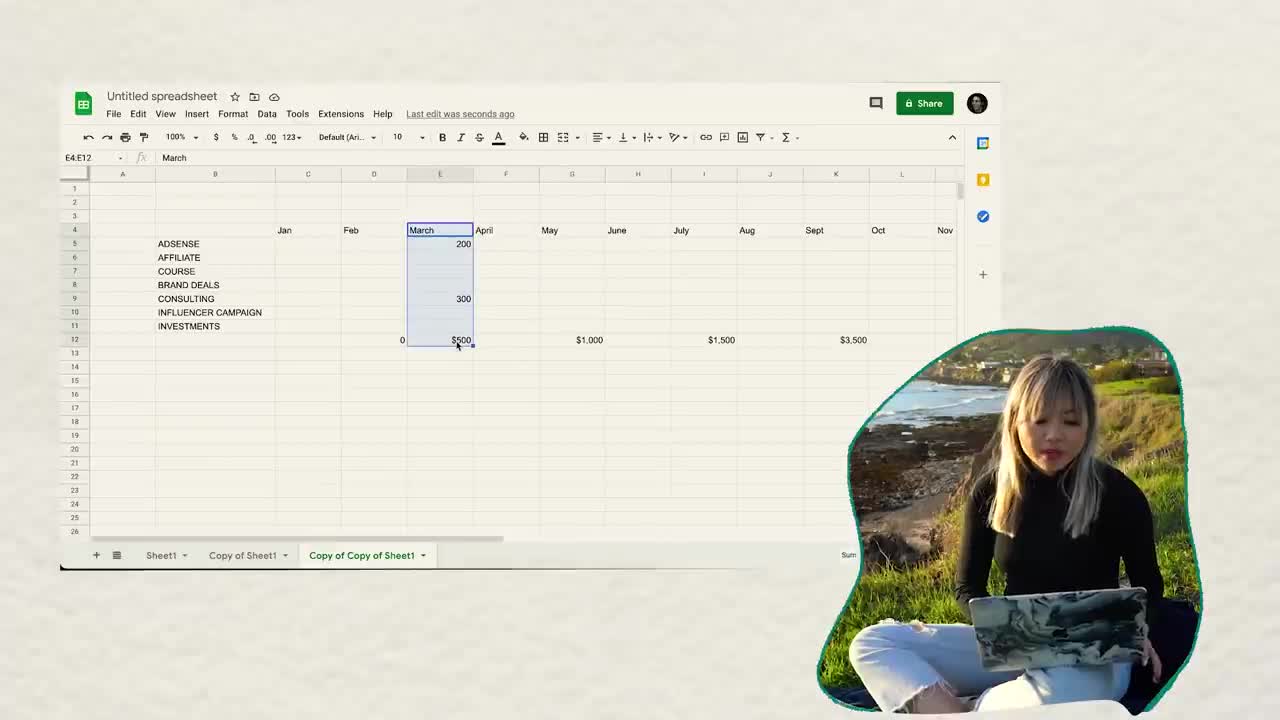The image size is (1280, 720).
Task: Open comment history icon
Action: 876,103
